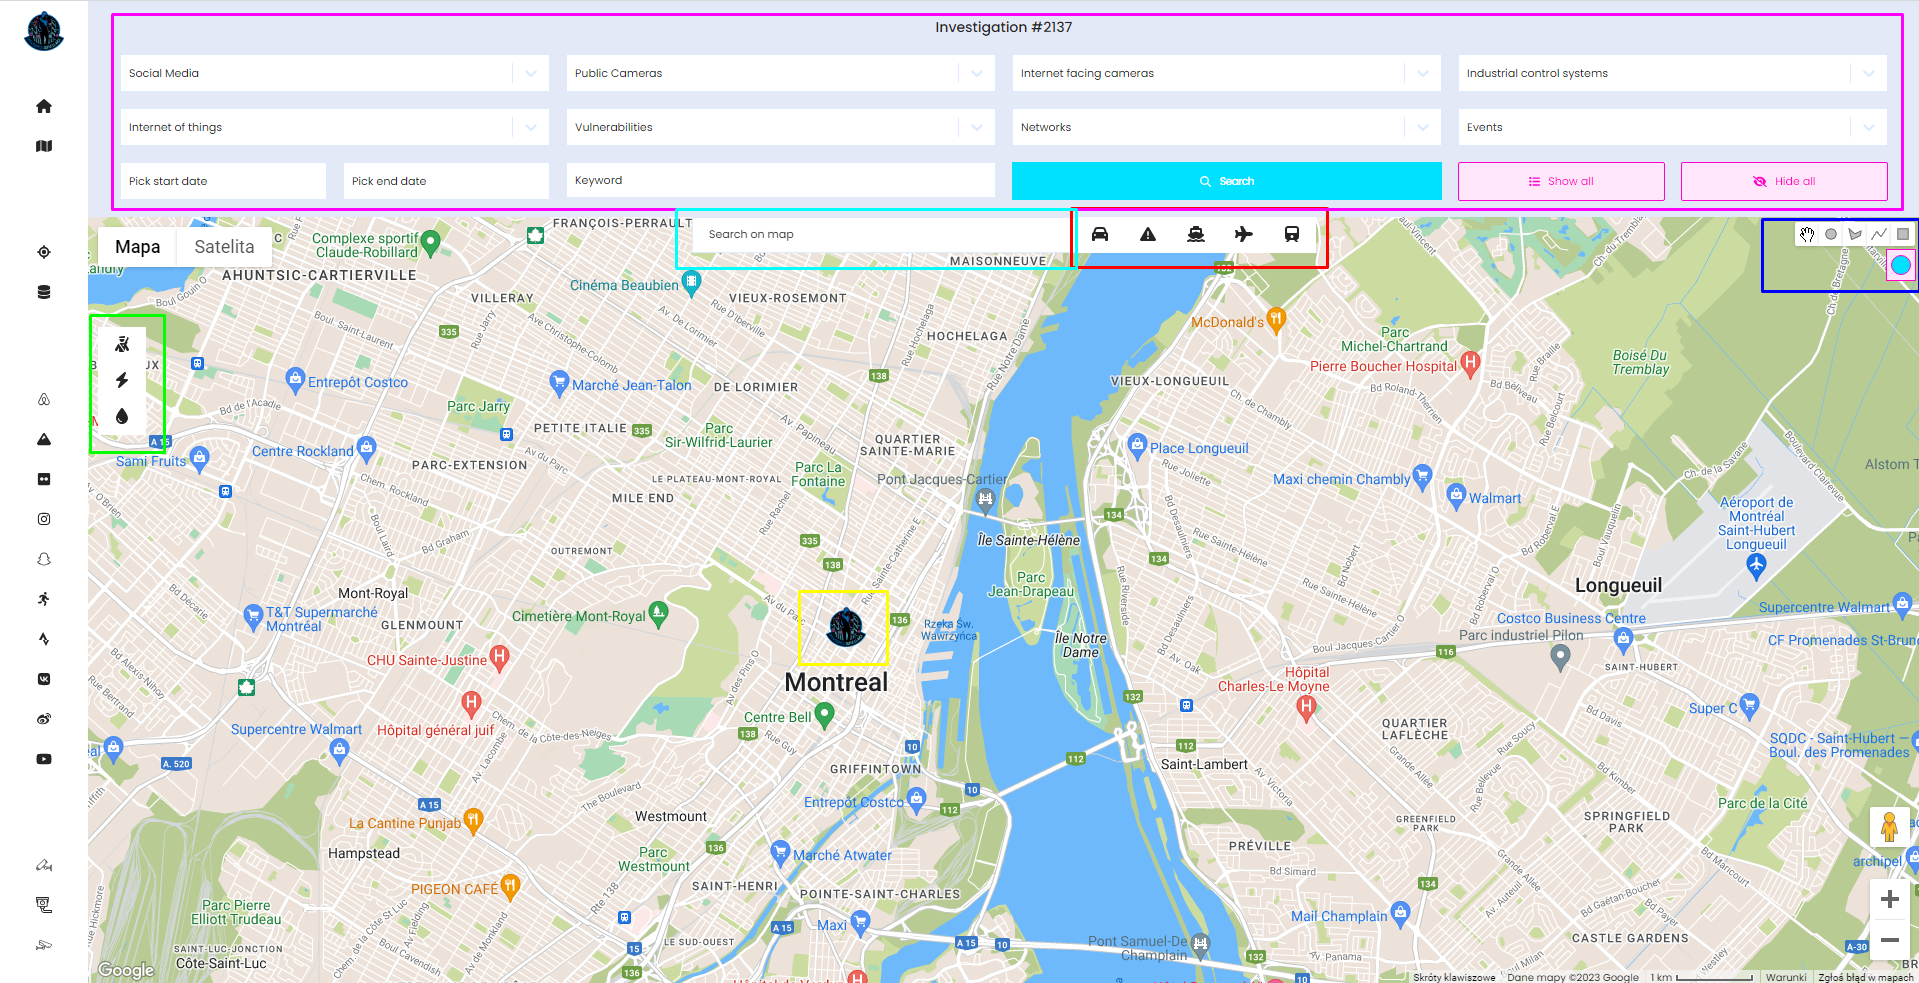Click the Hide all button

coord(1784,181)
